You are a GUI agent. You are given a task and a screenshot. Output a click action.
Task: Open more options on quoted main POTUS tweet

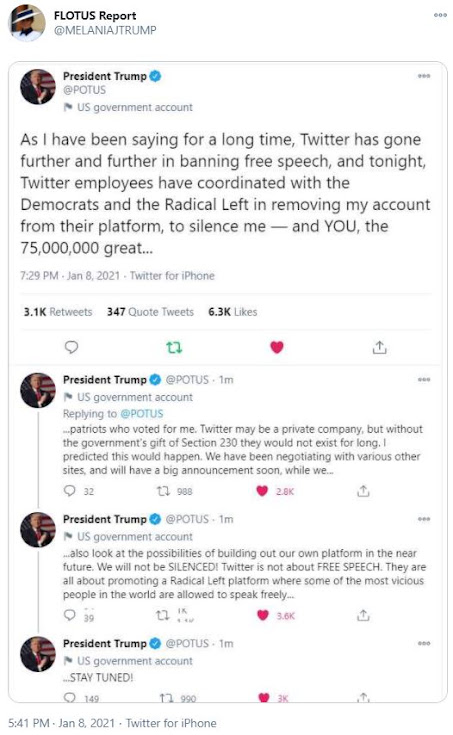coord(424,76)
